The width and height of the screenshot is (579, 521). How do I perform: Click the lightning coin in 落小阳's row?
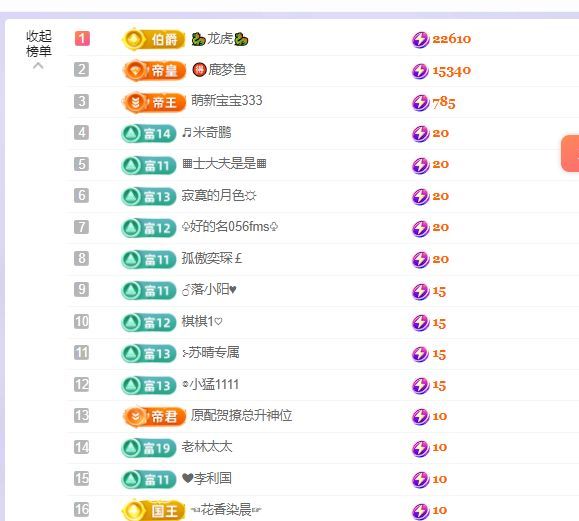click(x=420, y=292)
